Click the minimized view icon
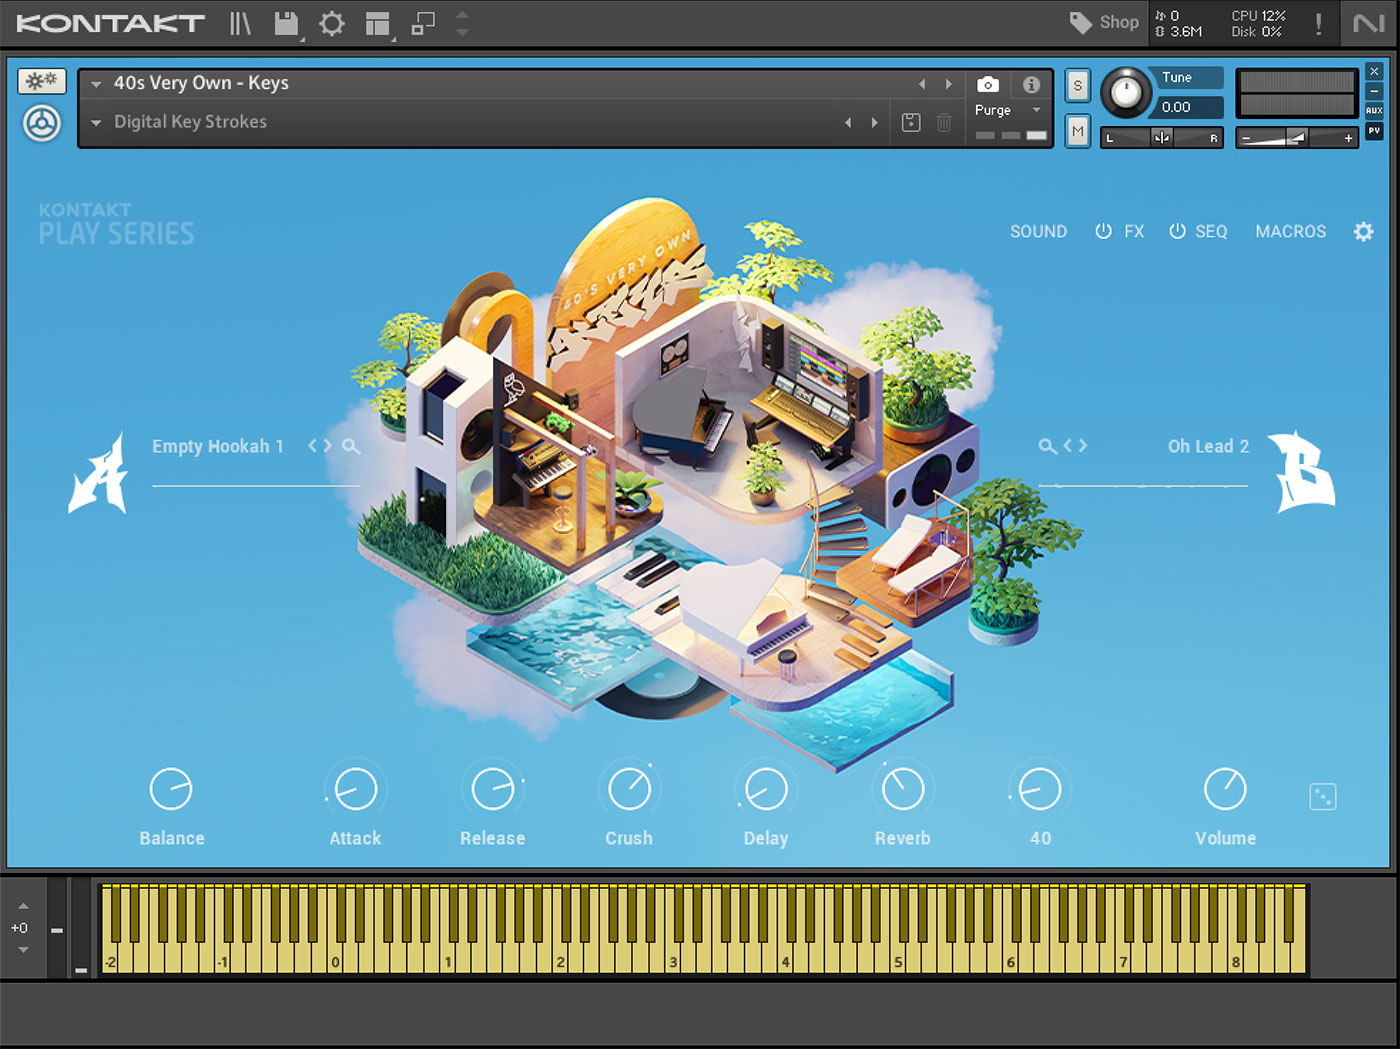Screen dimensions: 1400x1049 click(x=424, y=23)
